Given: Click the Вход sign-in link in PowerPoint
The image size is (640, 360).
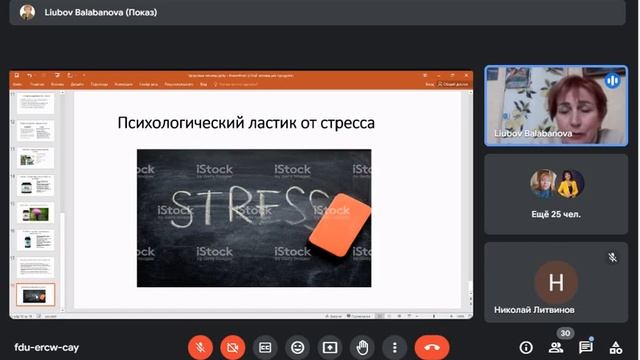Looking at the screenshot, I should [429, 84].
